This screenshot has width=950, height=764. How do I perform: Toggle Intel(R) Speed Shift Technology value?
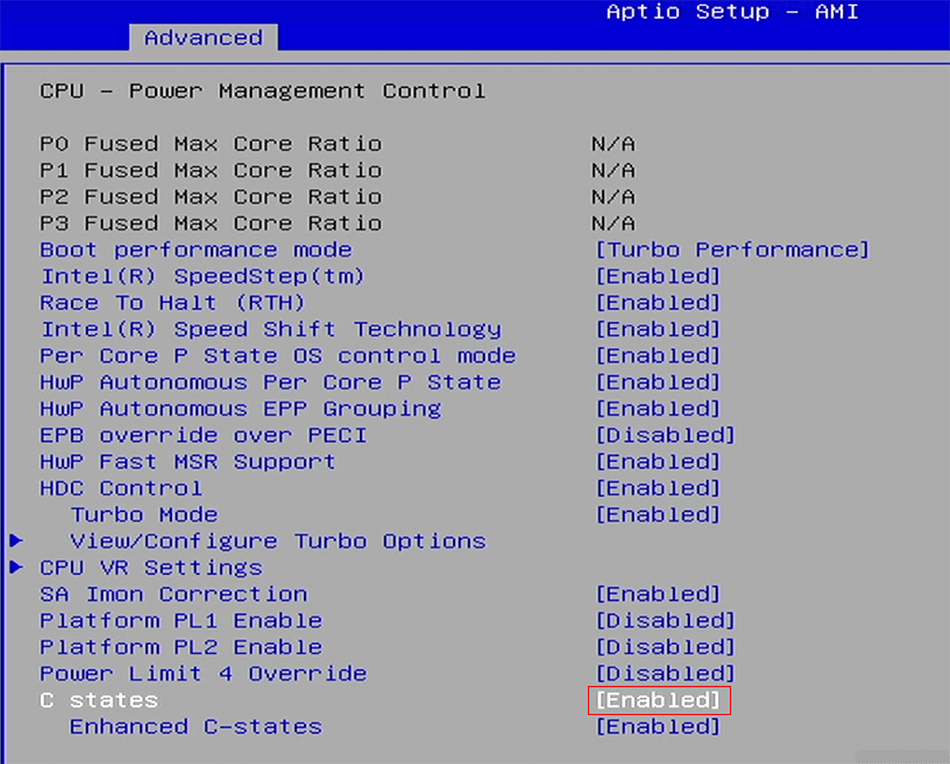pos(658,329)
